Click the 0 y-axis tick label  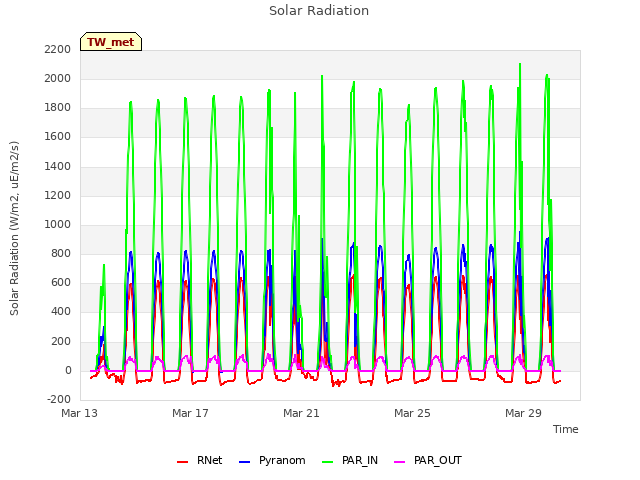coord(68,371)
